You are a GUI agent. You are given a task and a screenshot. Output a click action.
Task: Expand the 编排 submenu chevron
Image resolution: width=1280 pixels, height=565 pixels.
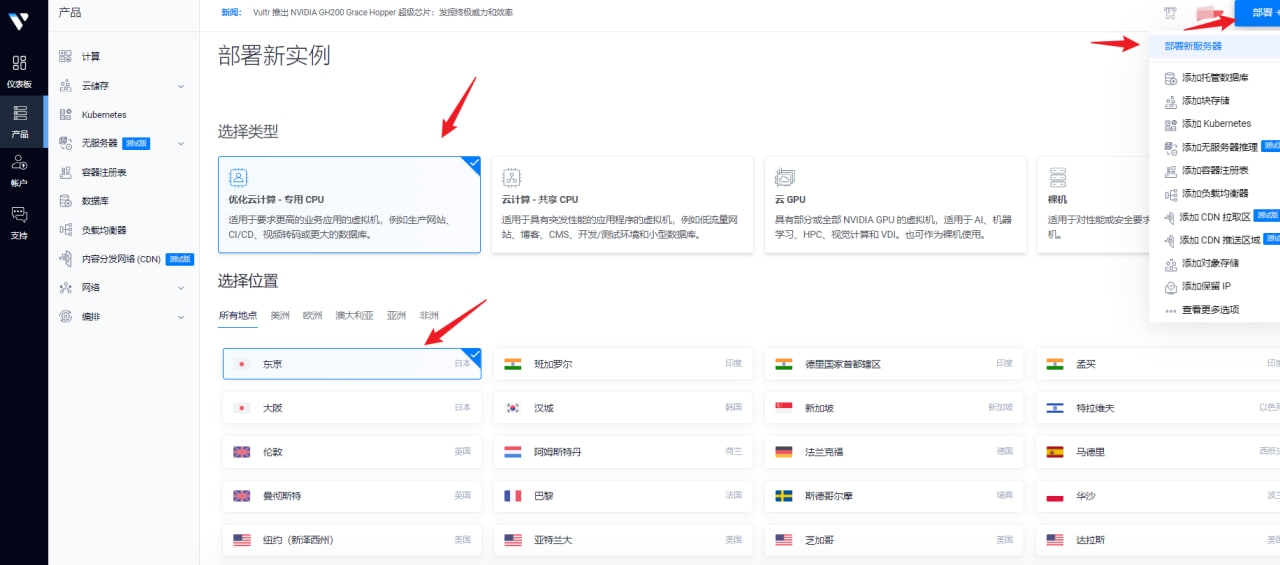point(181,317)
